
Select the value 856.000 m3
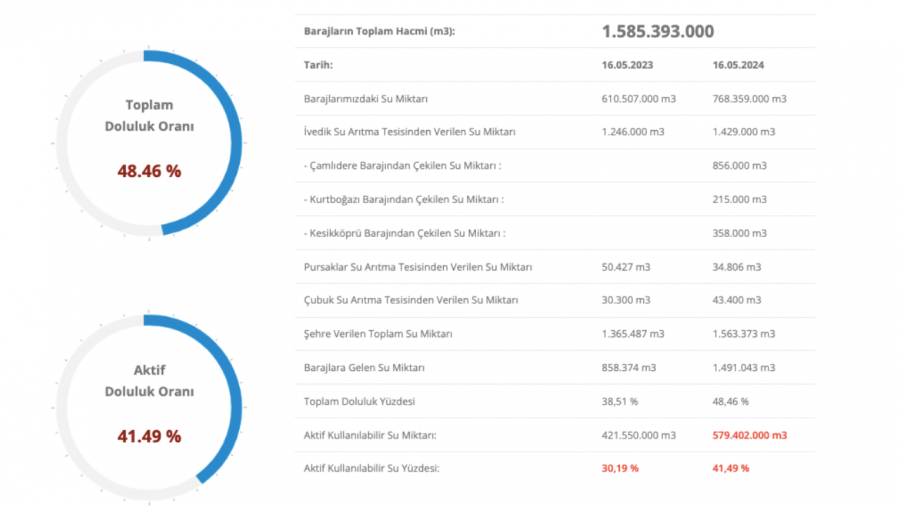740,166
